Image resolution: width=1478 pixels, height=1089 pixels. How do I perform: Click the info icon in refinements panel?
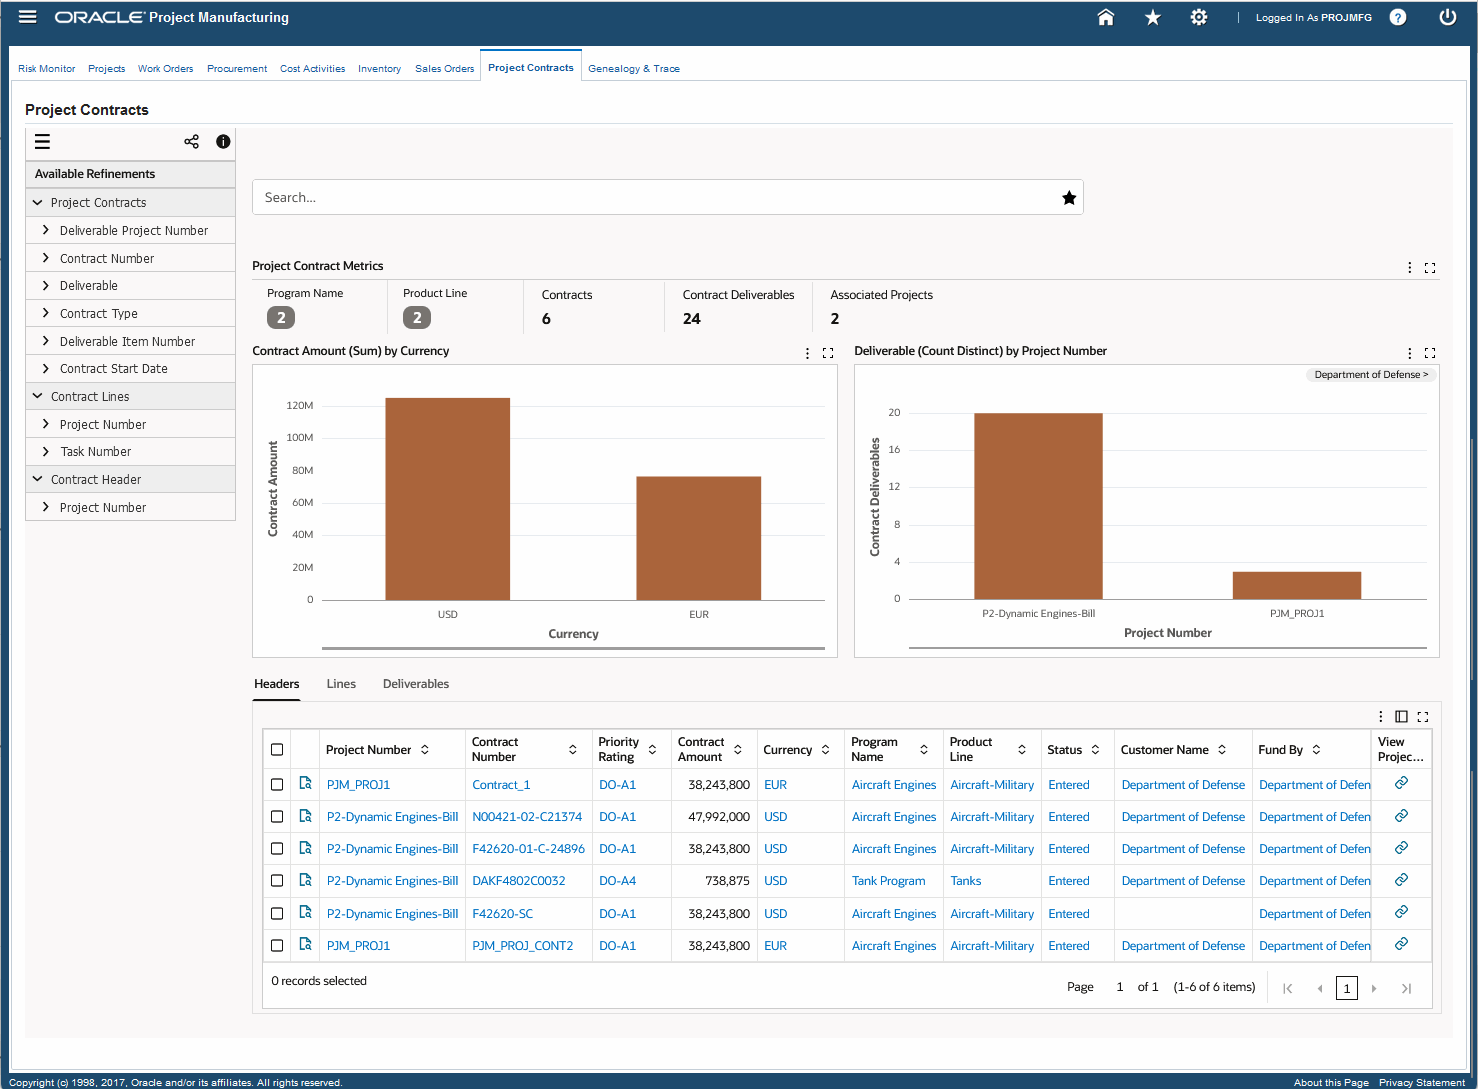(x=223, y=142)
